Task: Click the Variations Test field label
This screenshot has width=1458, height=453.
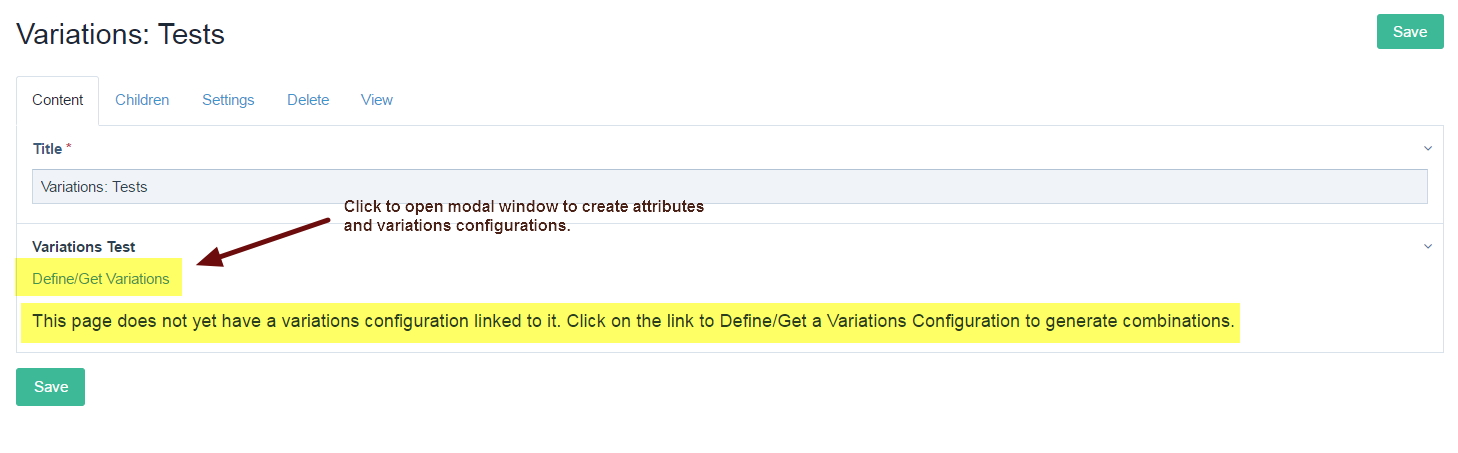Action: pos(84,246)
